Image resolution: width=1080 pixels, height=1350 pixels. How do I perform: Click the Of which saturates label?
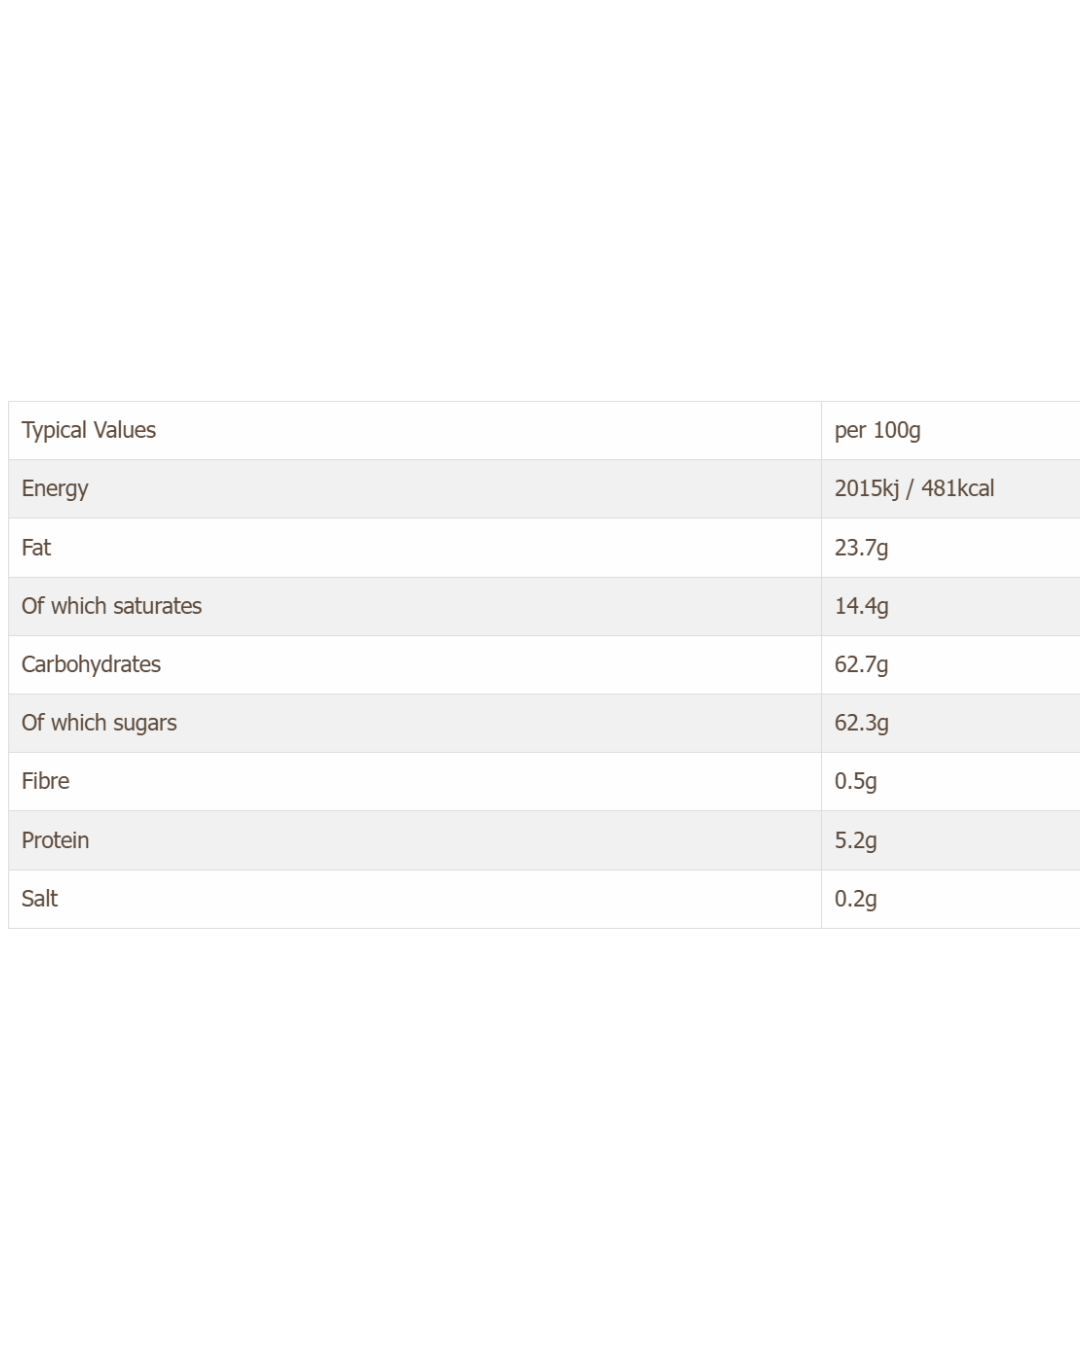coord(111,606)
